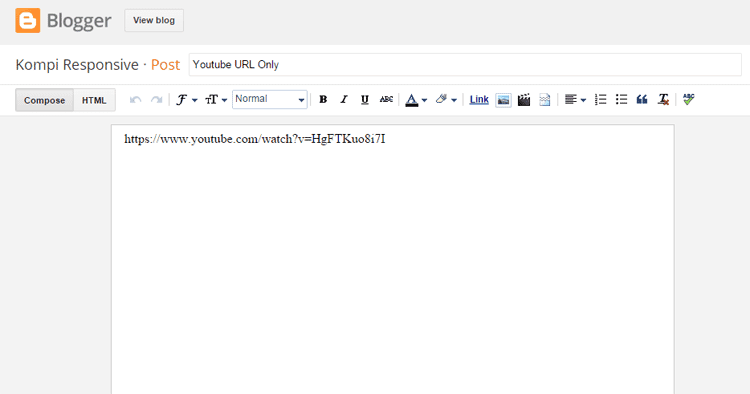Viewport: 750px width, 394px height.
Task: Click the Kompi Responsive blog name
Action: point(77,65)
